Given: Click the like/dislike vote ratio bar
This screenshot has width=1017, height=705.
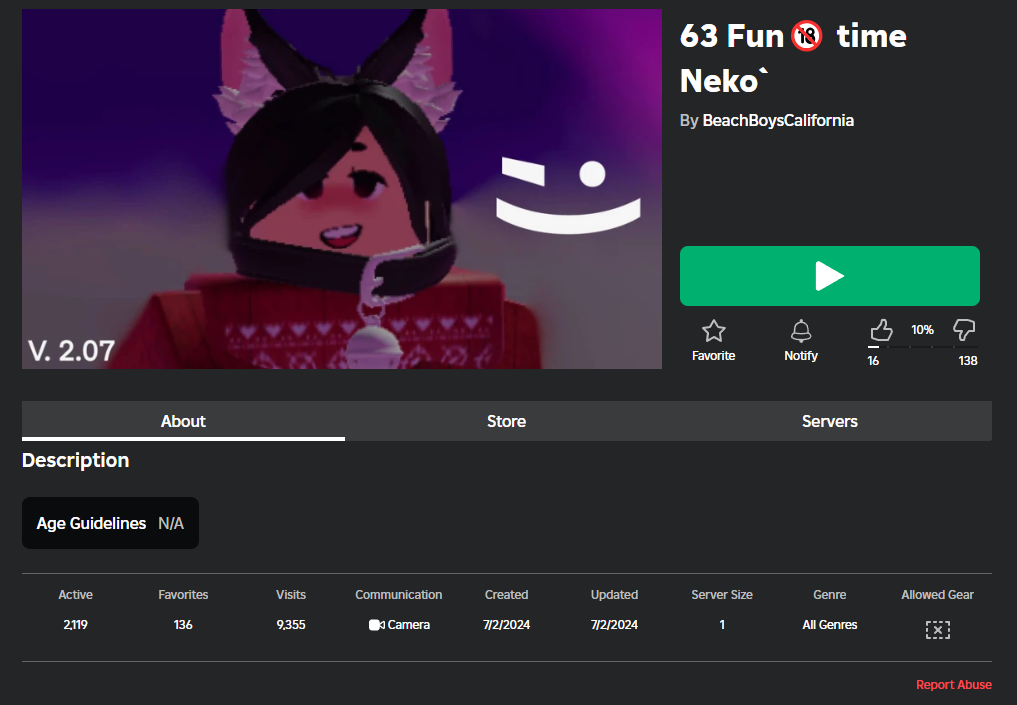Looking at the screenshot, I should pos(921,347).
